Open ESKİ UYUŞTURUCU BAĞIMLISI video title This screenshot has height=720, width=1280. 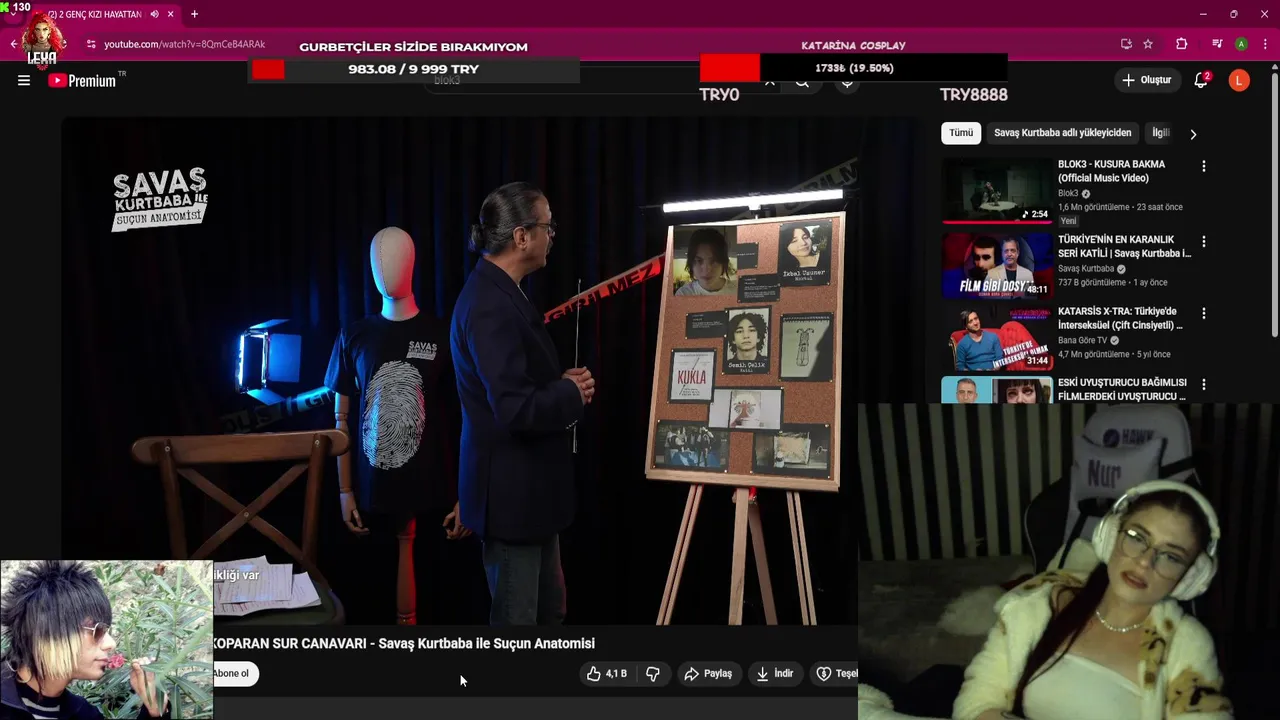point(1122,389)
